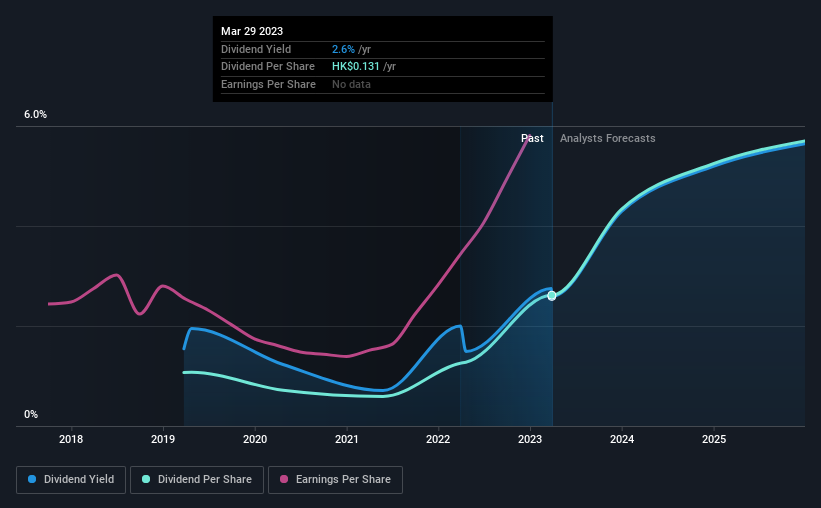Click the 2025 x-axis label
Viewport: 821px width, 508px height.
coord(714,439)
